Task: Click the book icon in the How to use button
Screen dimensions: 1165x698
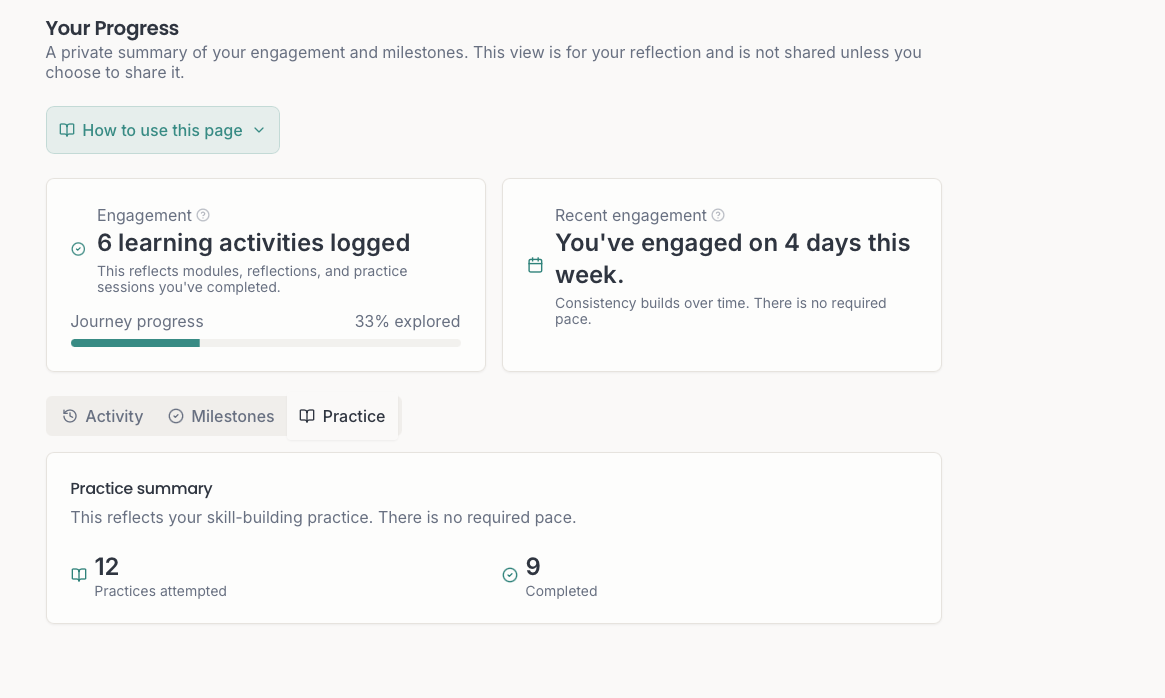Action: 67,130
